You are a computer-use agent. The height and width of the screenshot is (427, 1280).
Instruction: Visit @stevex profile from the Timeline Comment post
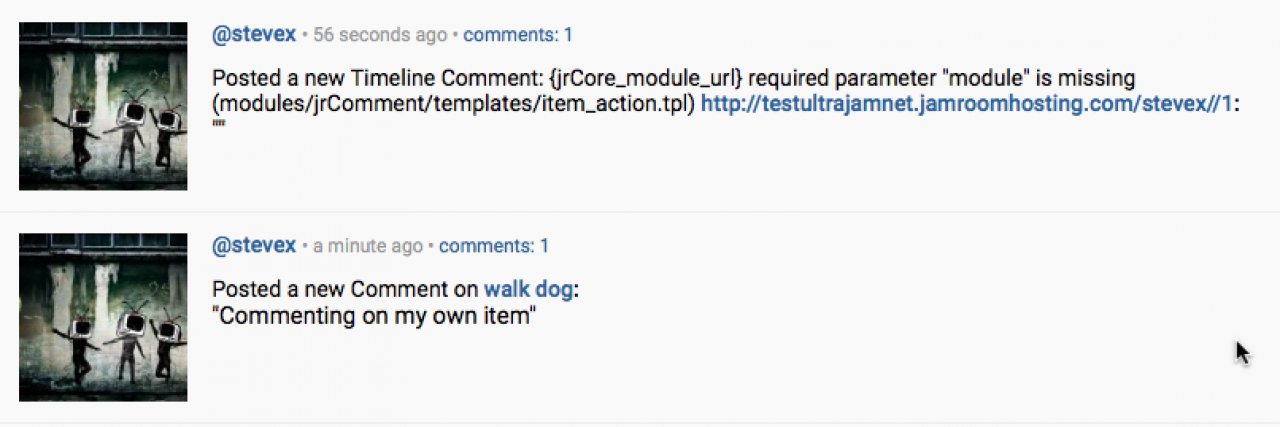coord(254,34)
